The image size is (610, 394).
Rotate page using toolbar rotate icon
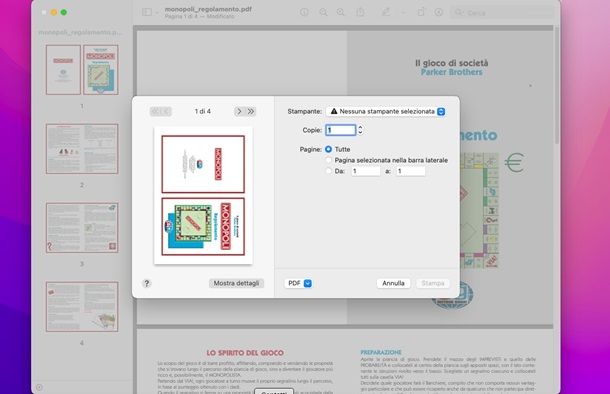point(421,12)
